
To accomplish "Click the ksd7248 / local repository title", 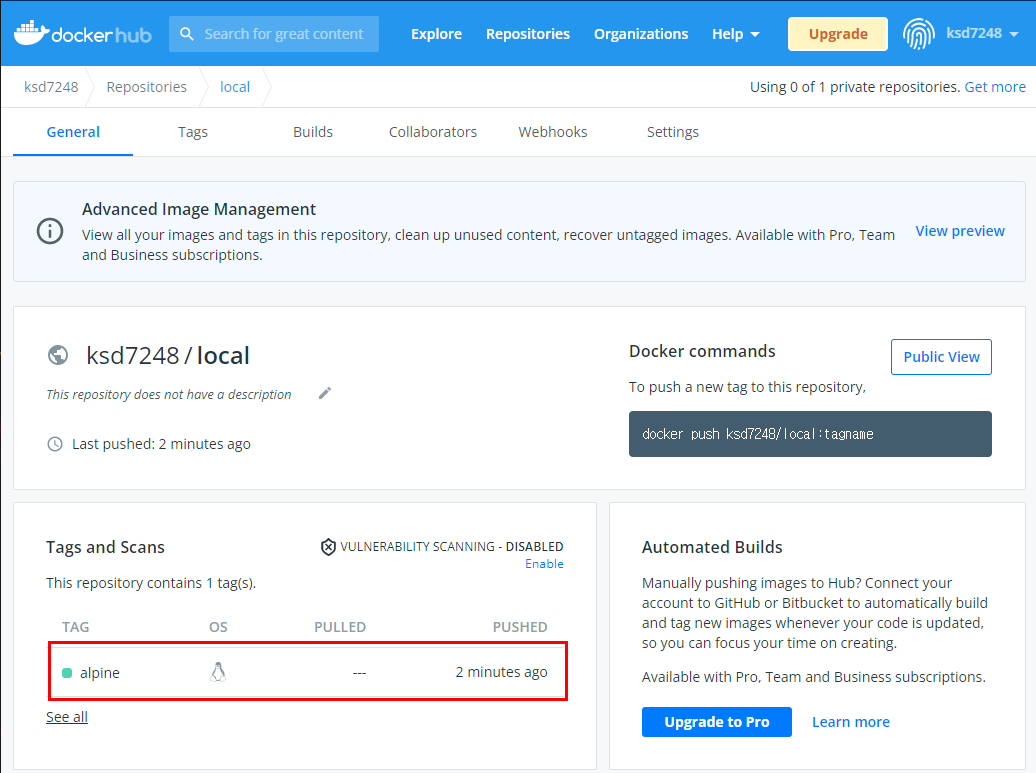I will [168, 355].
